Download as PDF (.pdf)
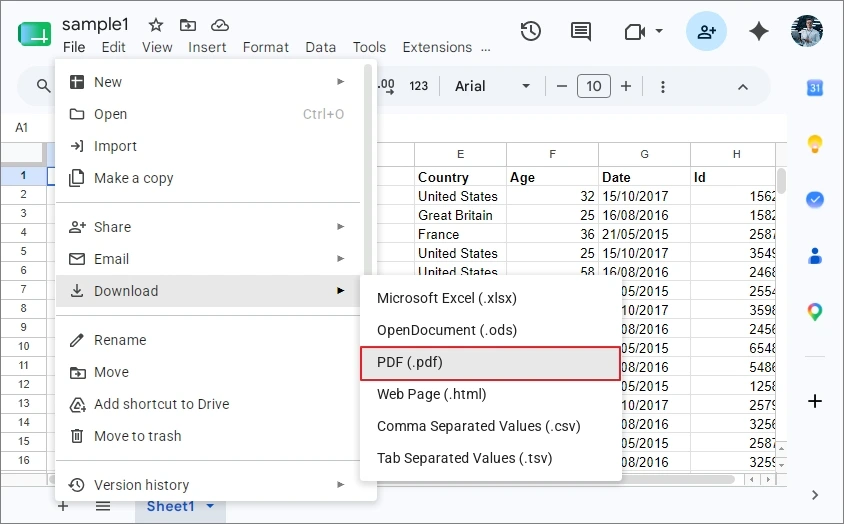The width and height of the screenshot is (844, 524). pyautogui.click(x=490, y=362)
